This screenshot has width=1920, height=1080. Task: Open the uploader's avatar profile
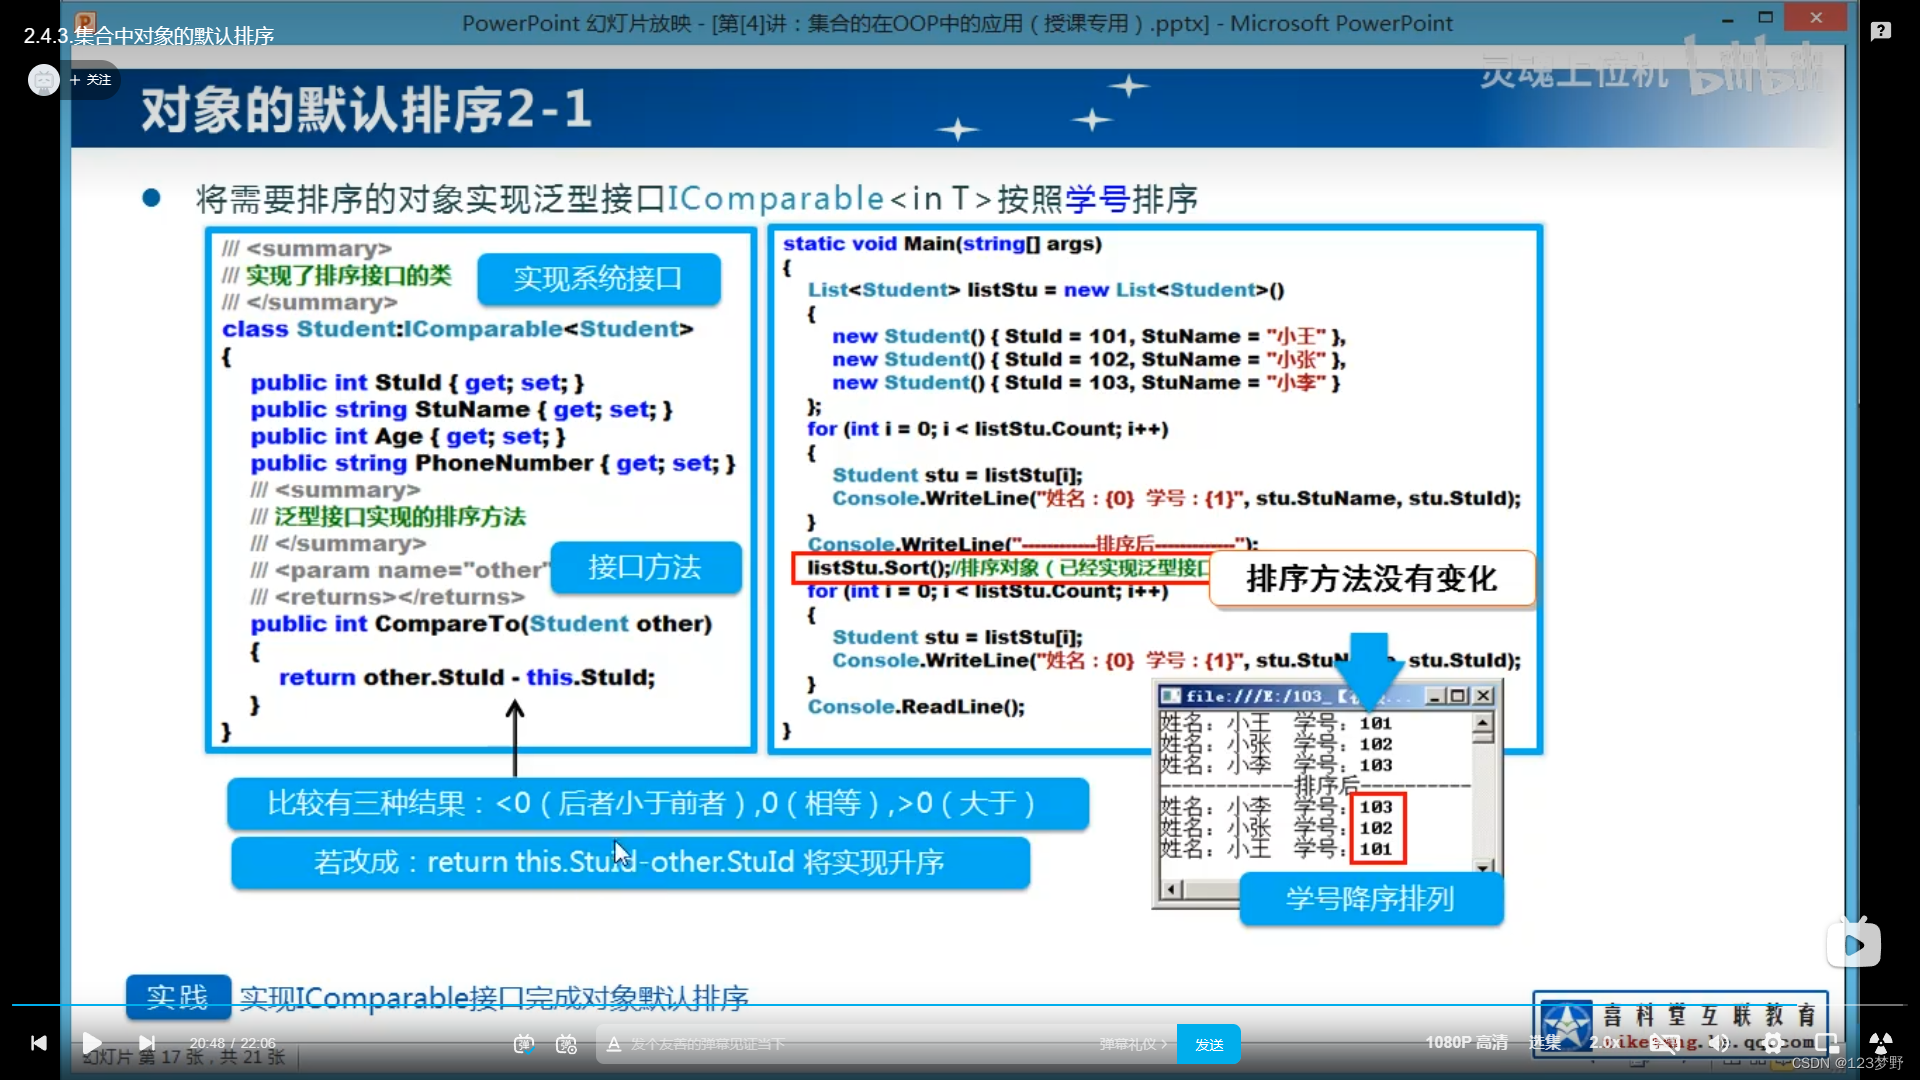coord(43,80)
